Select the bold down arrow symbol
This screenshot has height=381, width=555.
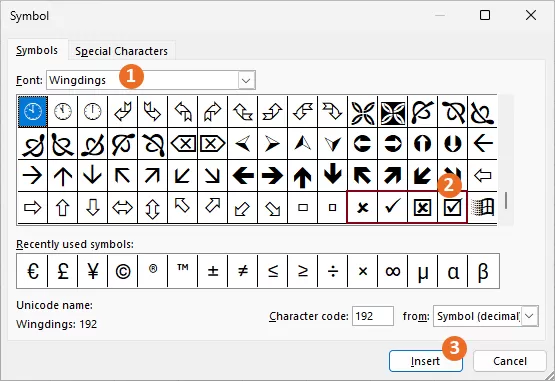[332, 175]
